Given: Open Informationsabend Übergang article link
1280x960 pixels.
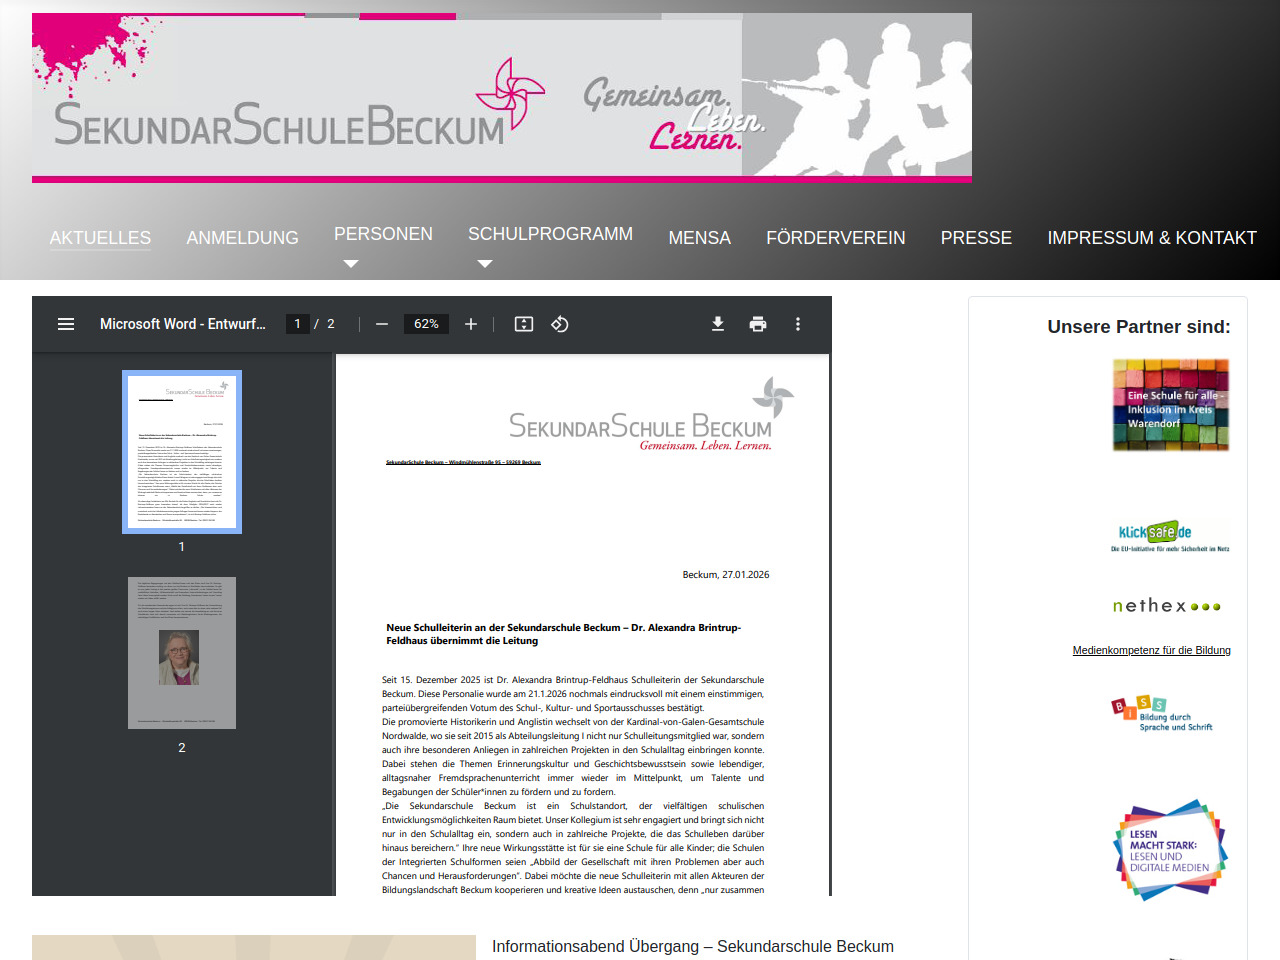Looking at the screenshot, I should point(692,946).
